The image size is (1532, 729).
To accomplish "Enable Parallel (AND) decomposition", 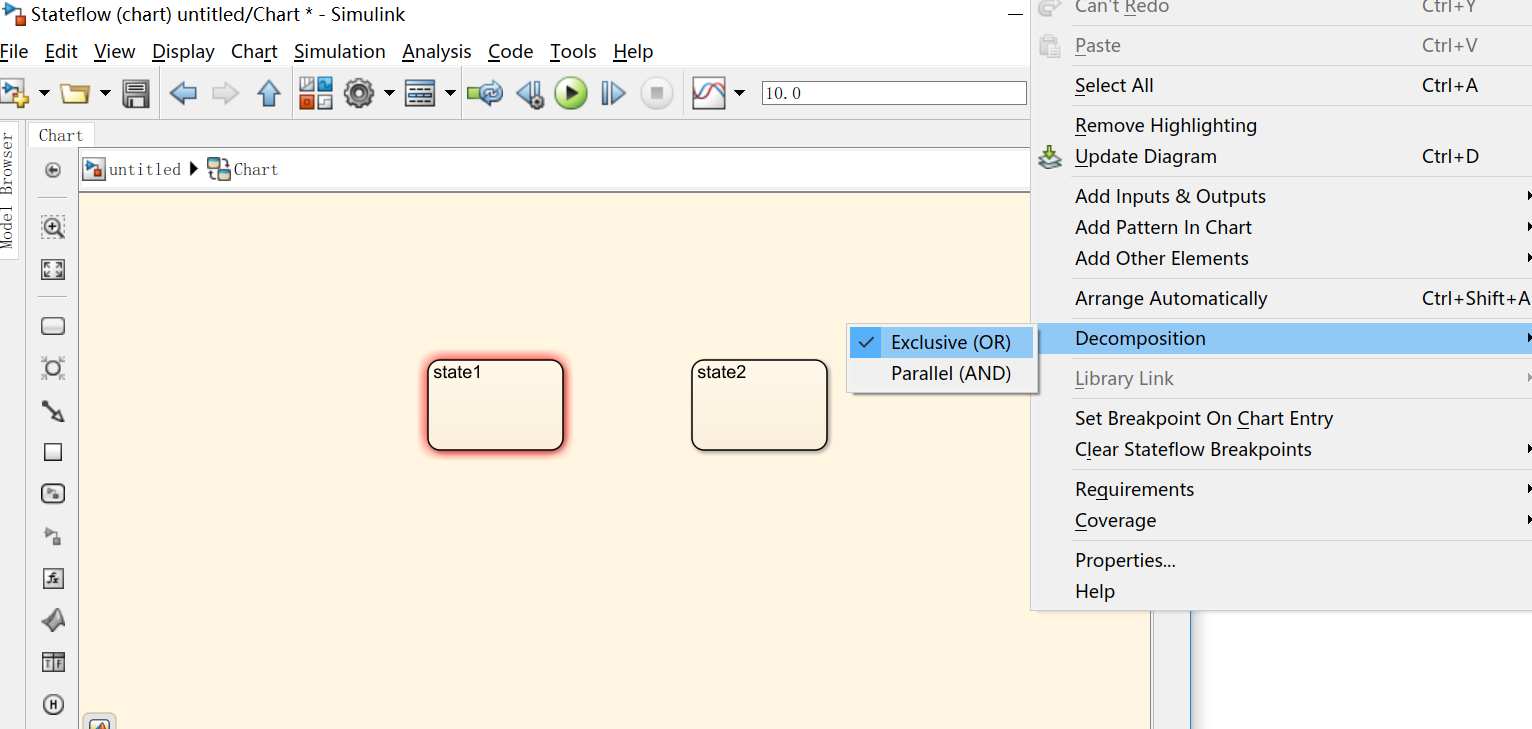I will (950, 373).
